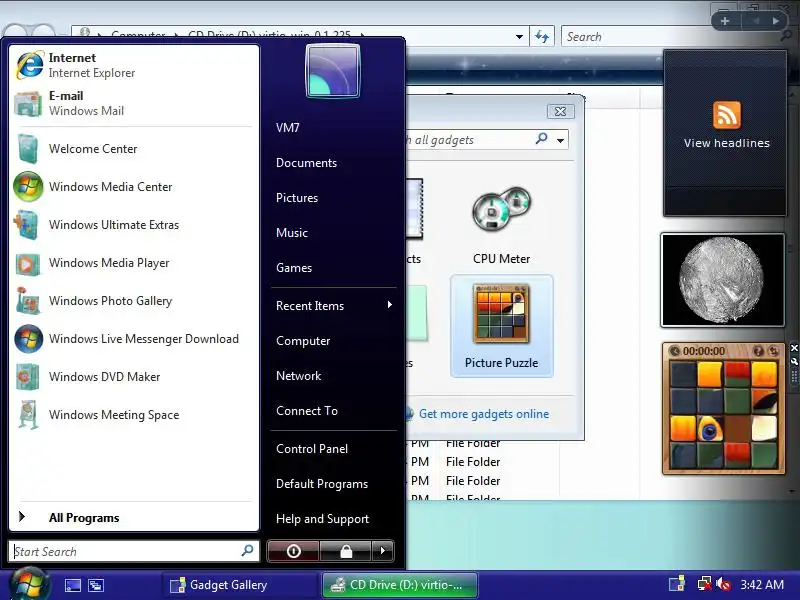Open Network from the Start menu

pos(298,376)
